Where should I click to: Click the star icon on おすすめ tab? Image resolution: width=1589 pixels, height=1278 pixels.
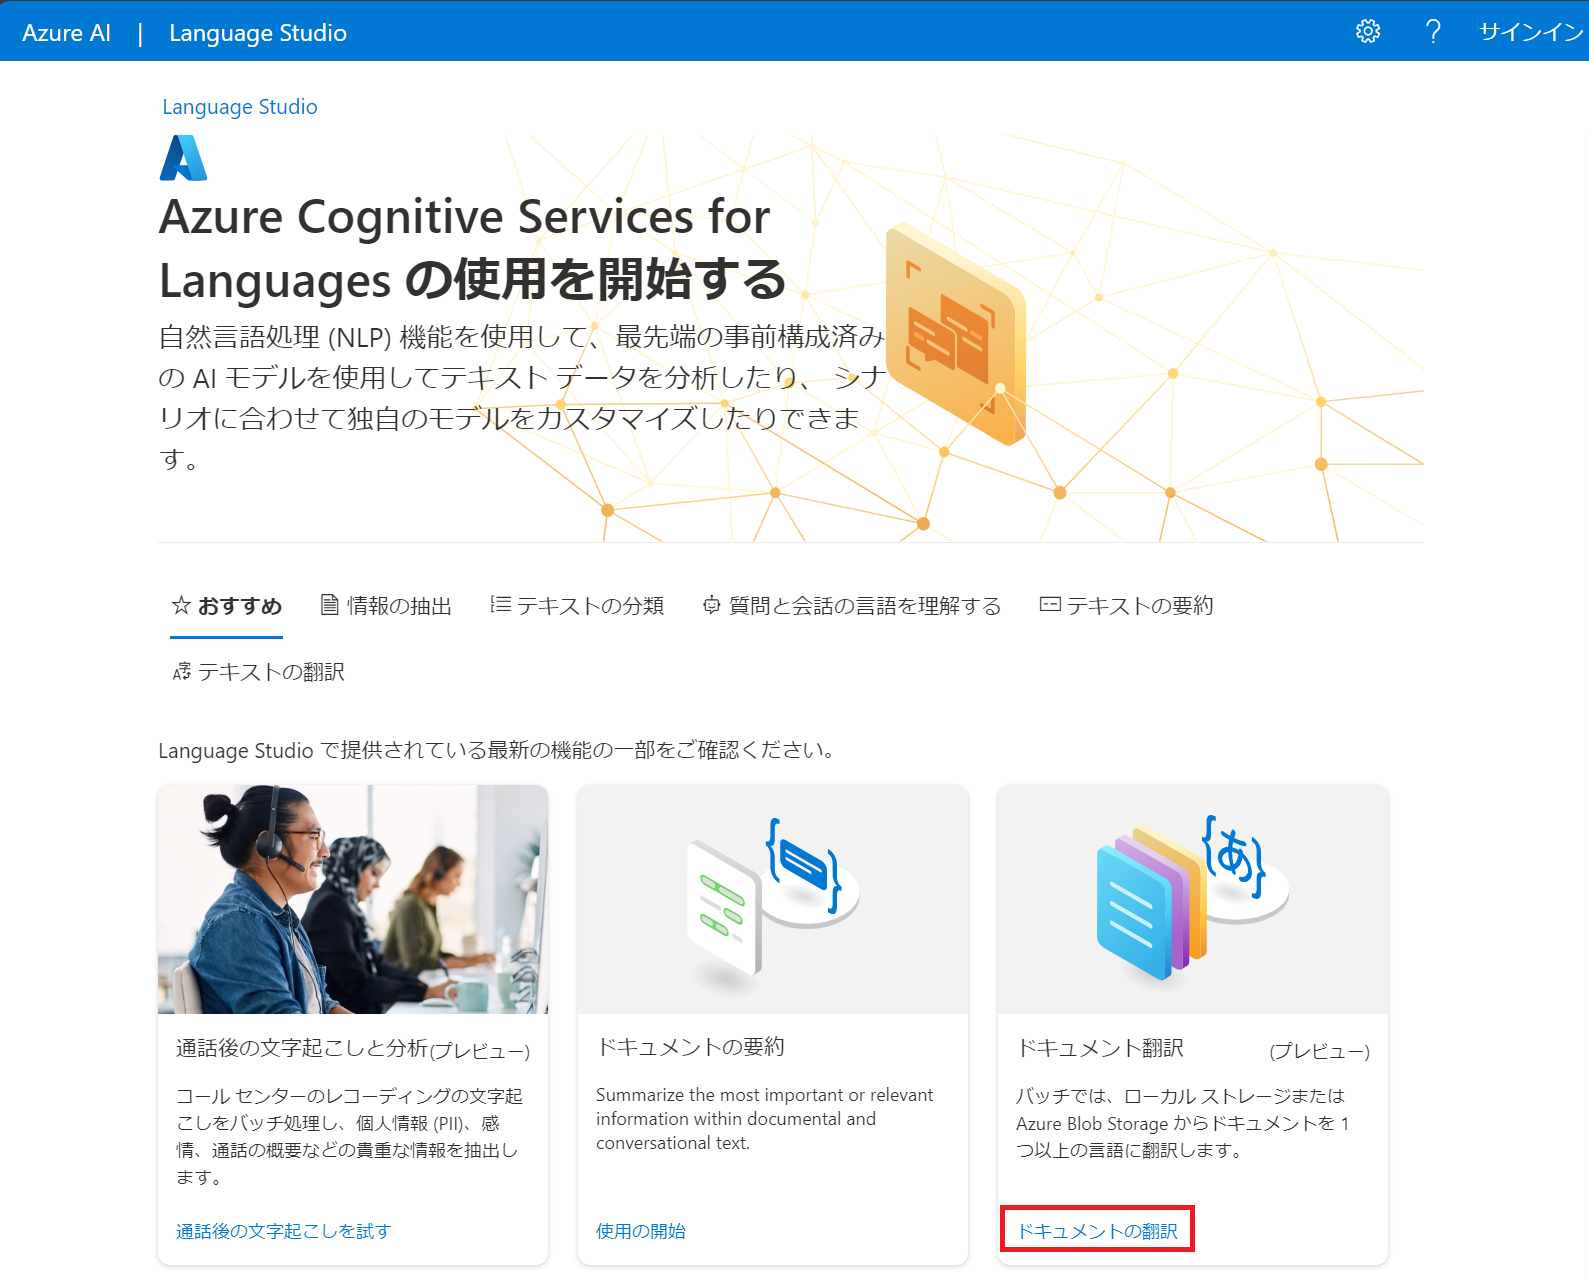pos(181,605)
